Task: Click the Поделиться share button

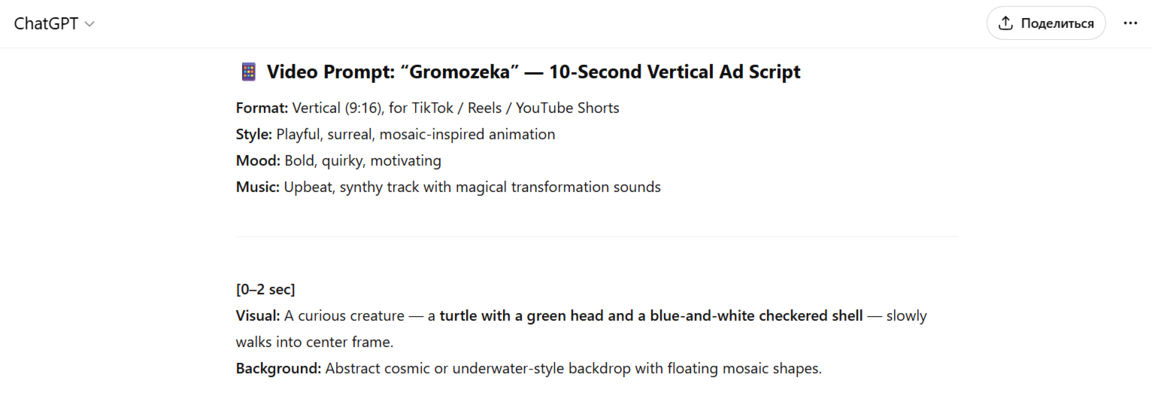Action: click(x=1046, y=23)
